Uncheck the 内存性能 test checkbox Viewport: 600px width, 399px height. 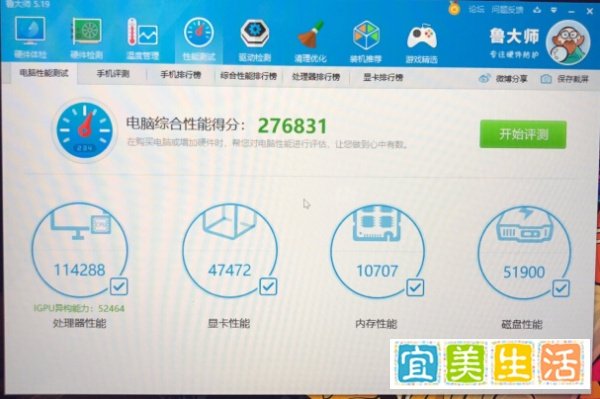[x=415, y=287]
